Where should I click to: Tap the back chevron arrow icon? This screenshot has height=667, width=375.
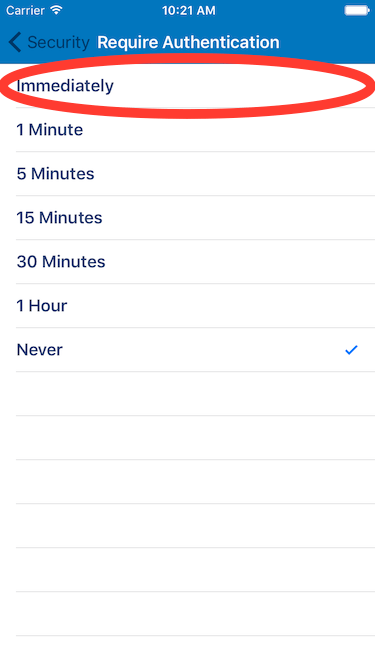pyautogui.click(x=14, y=43)
